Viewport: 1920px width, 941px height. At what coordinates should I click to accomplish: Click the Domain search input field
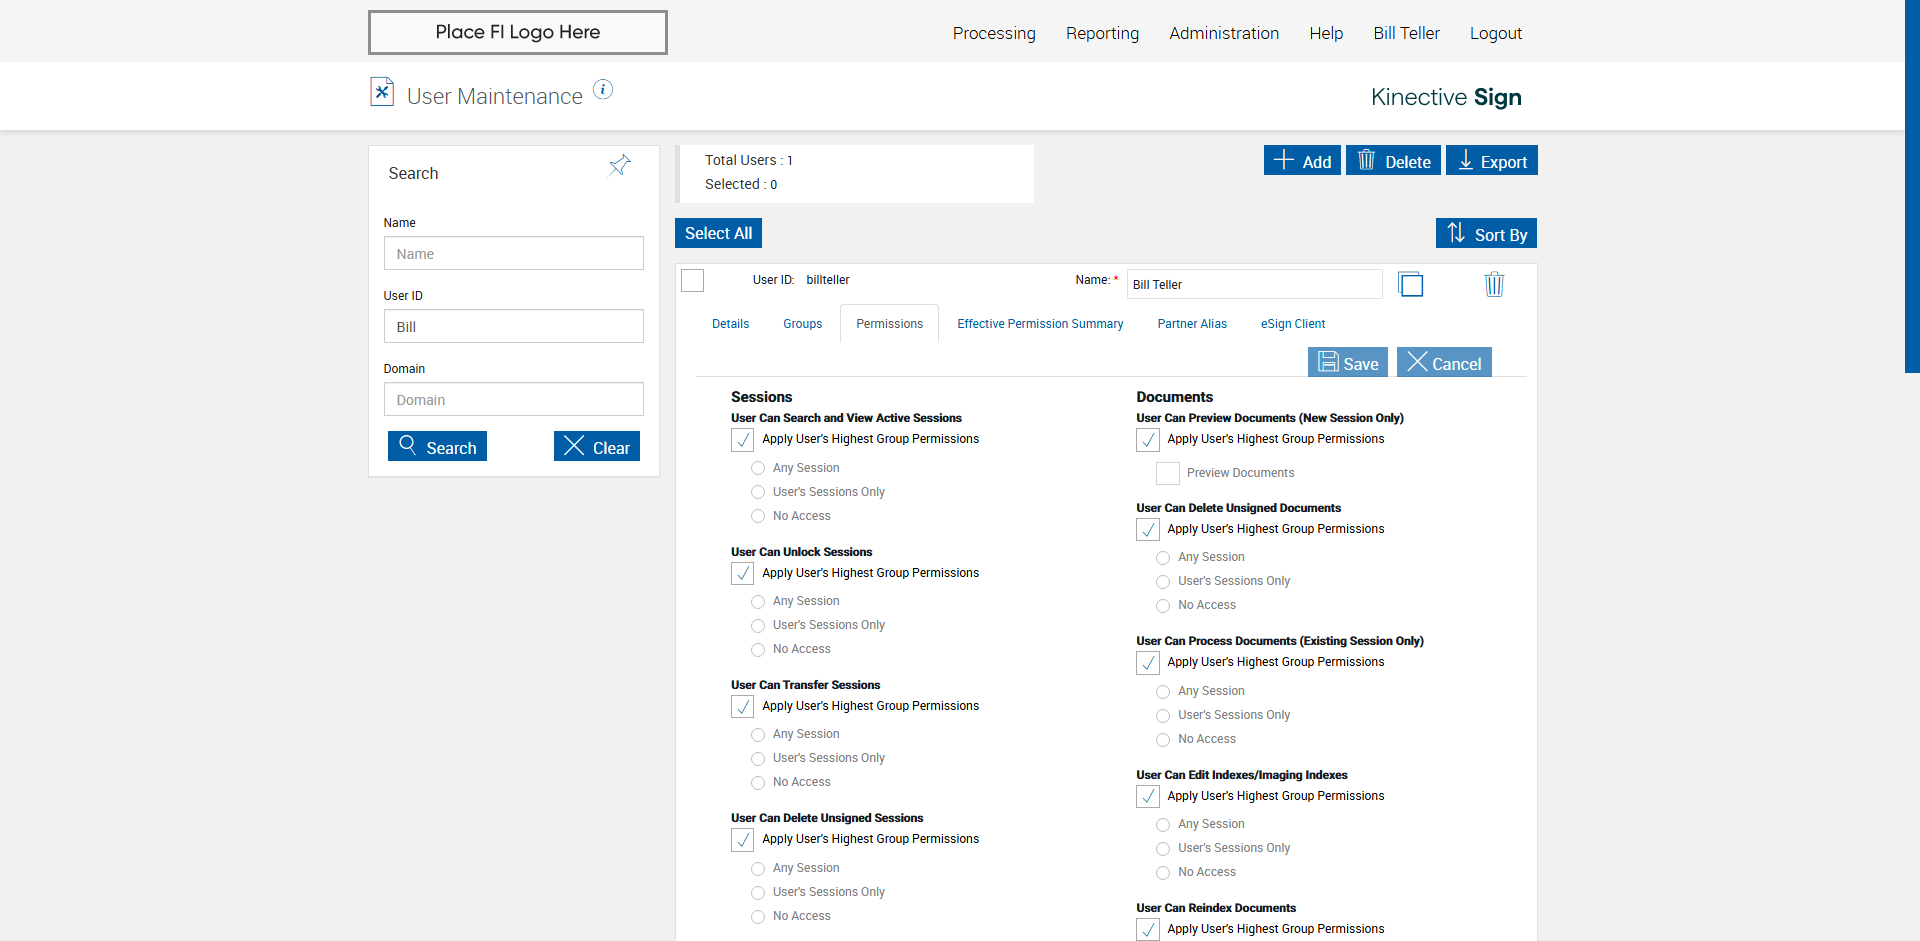[513, 400]
